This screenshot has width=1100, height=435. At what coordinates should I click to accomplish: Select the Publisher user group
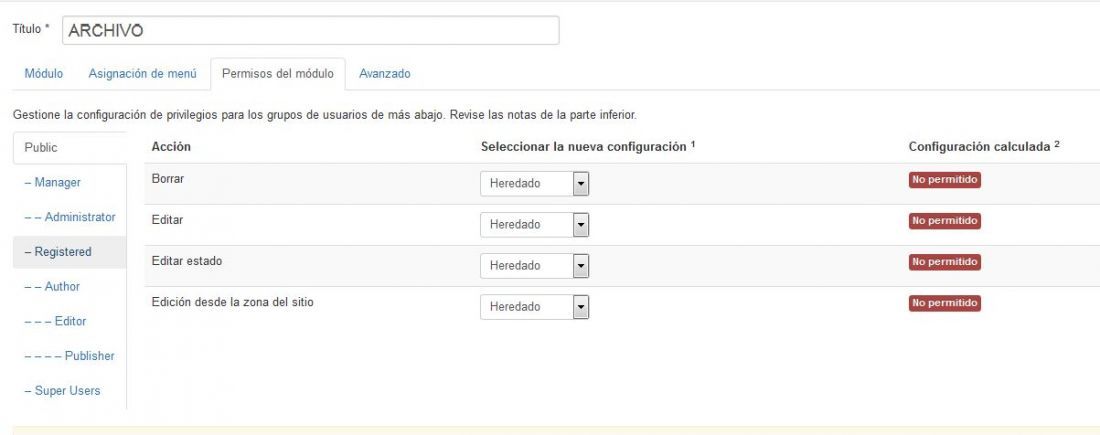pyautogui.click(x=69, y=356)
